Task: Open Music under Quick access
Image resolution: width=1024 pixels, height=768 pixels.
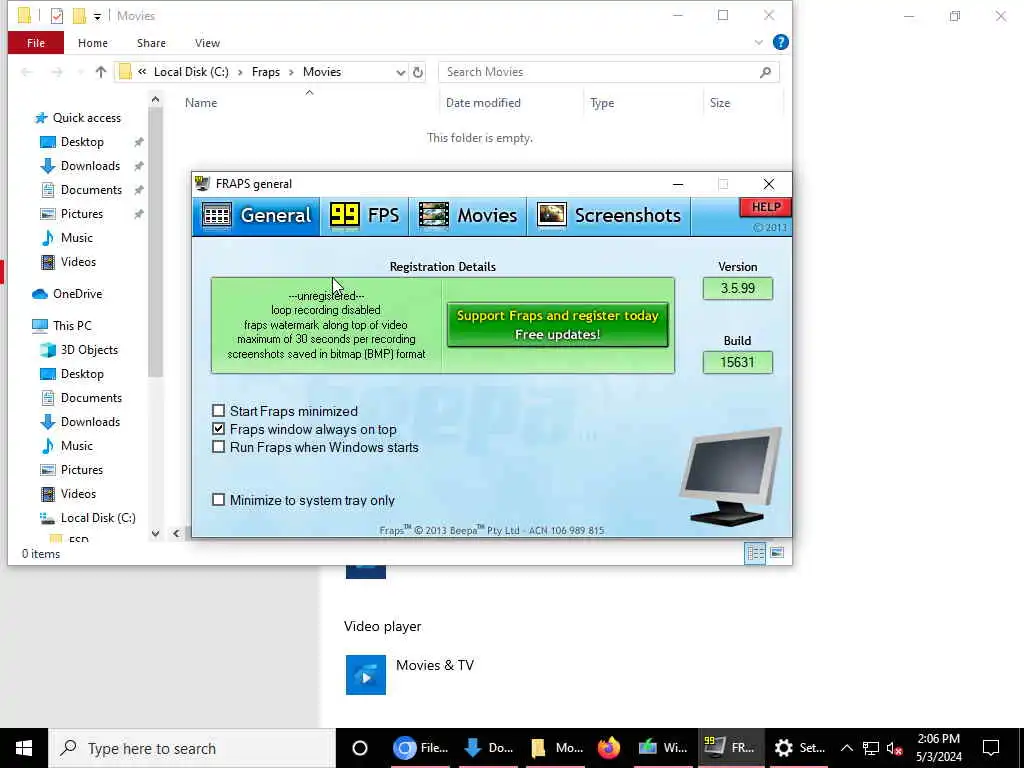Action: pyautogui.click(x=76, y=238)
